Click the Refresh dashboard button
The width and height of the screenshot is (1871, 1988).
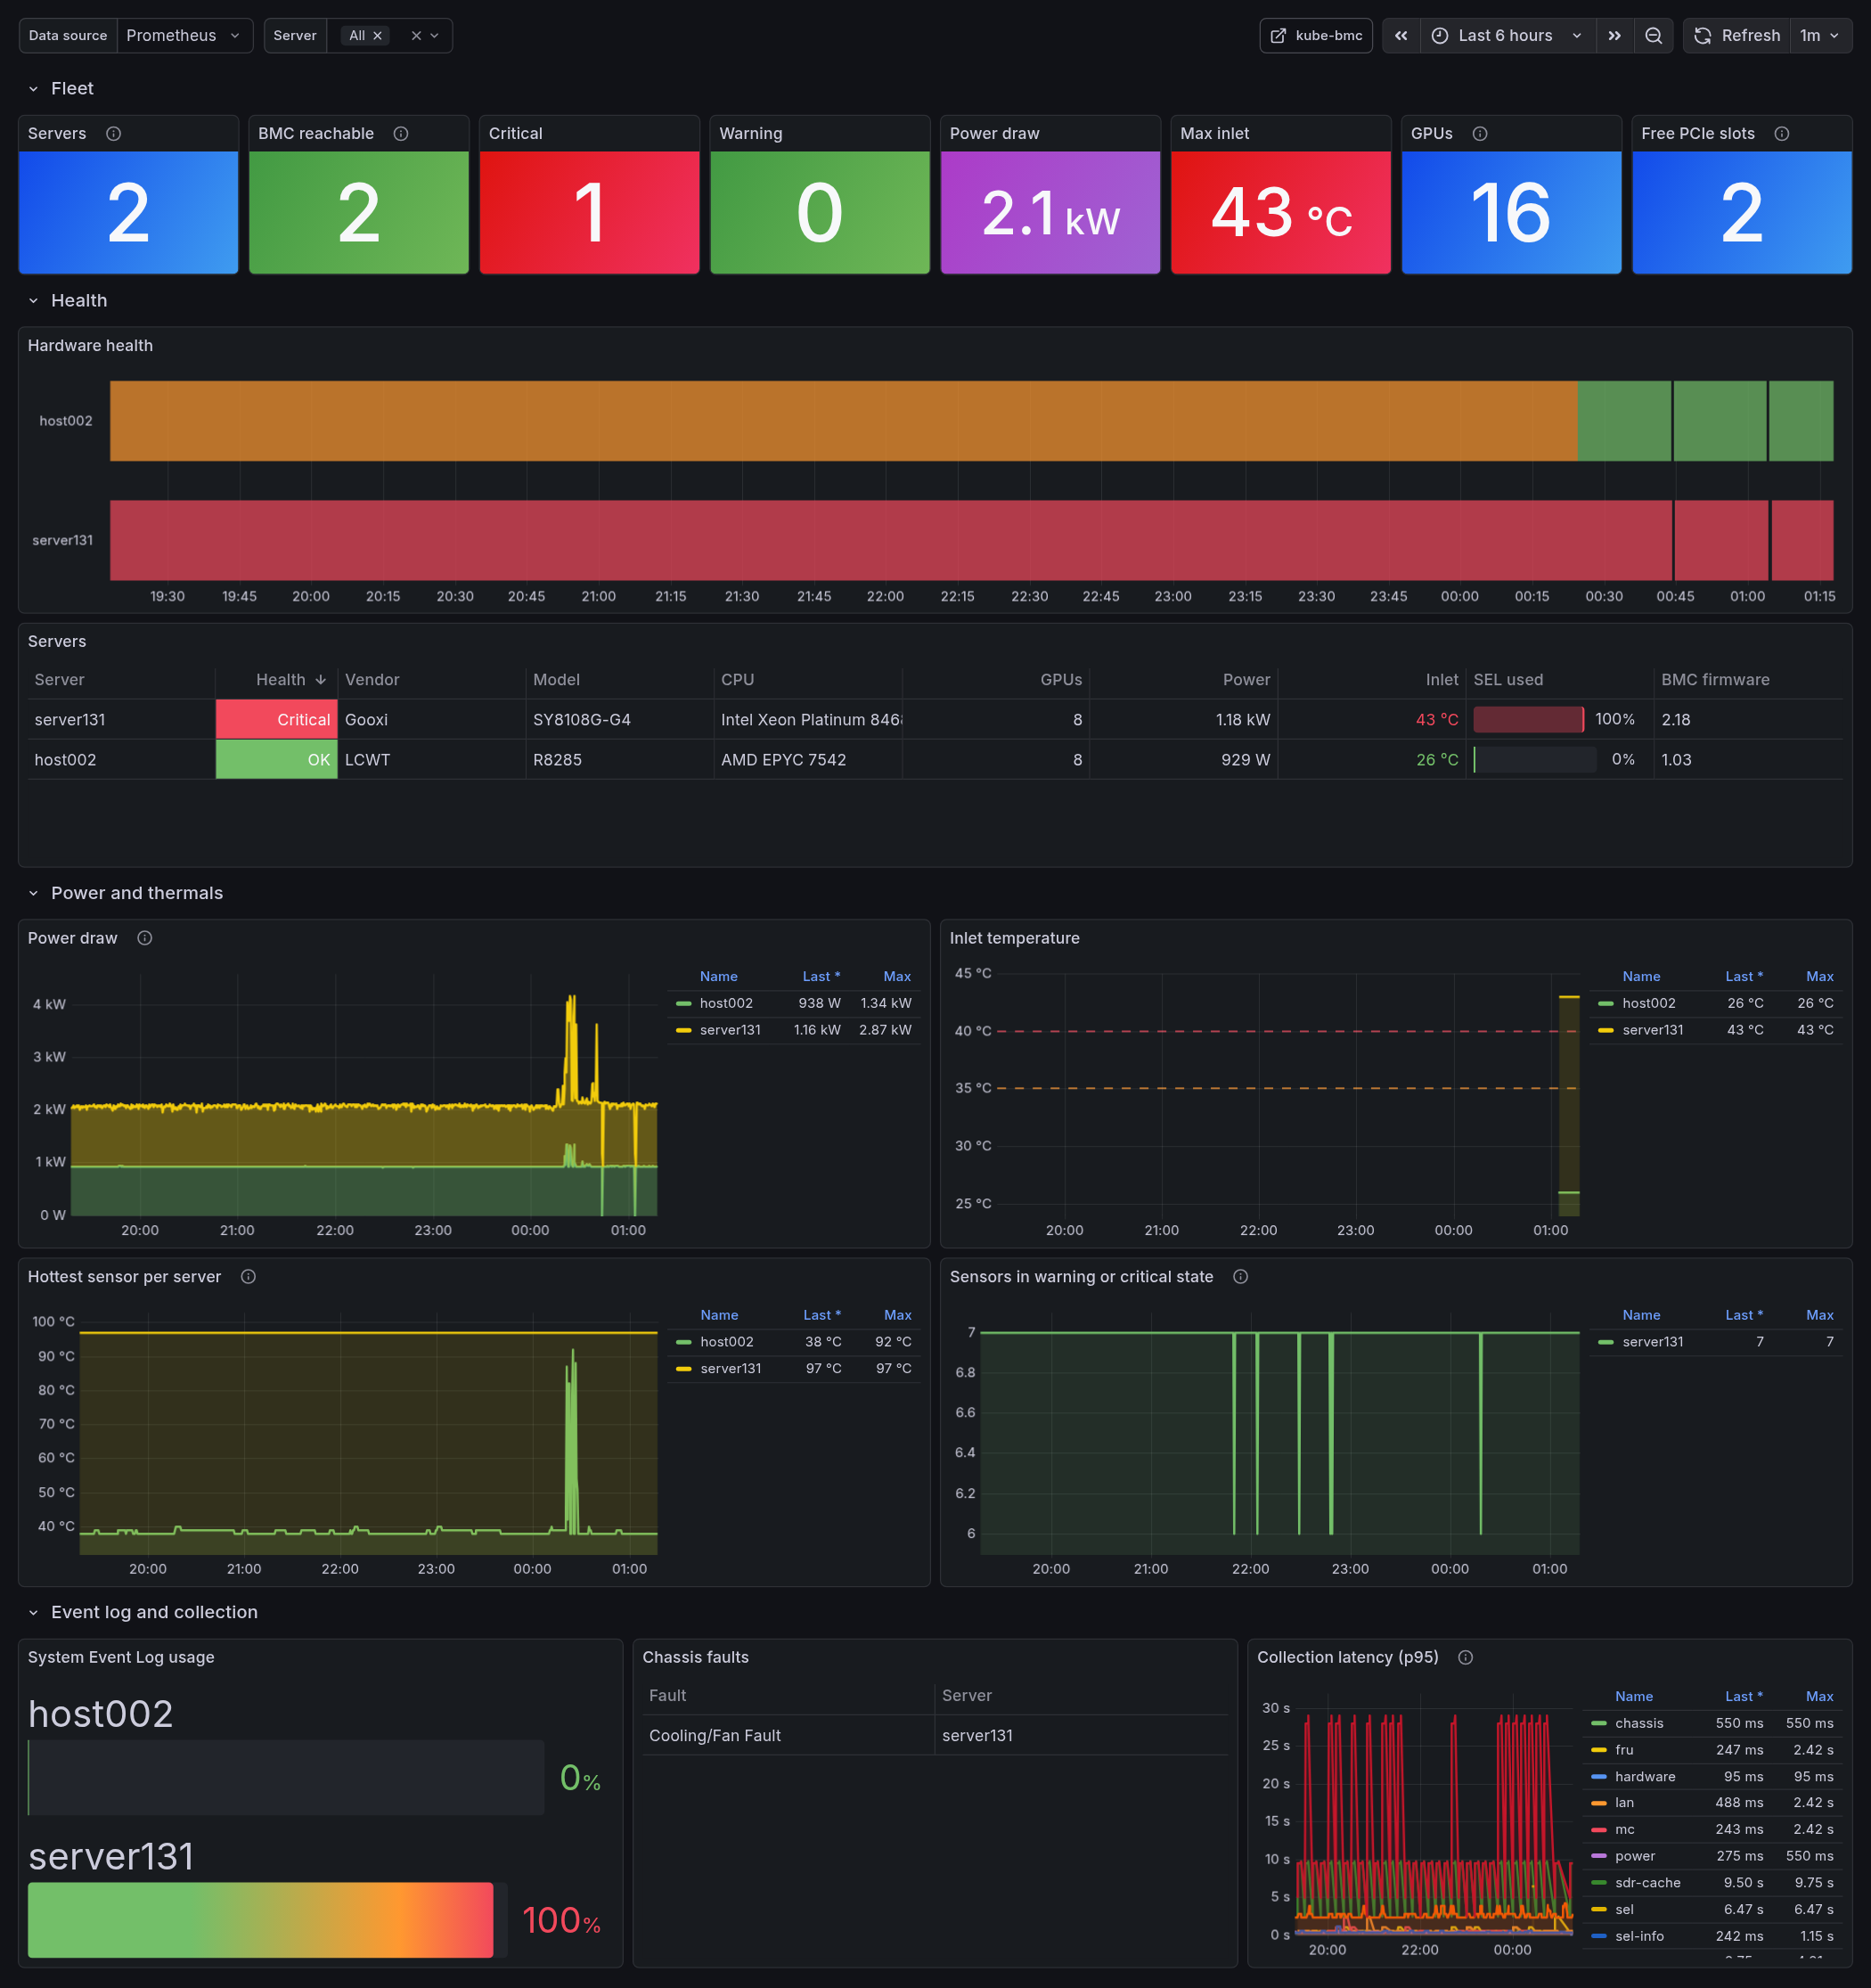1737,35
